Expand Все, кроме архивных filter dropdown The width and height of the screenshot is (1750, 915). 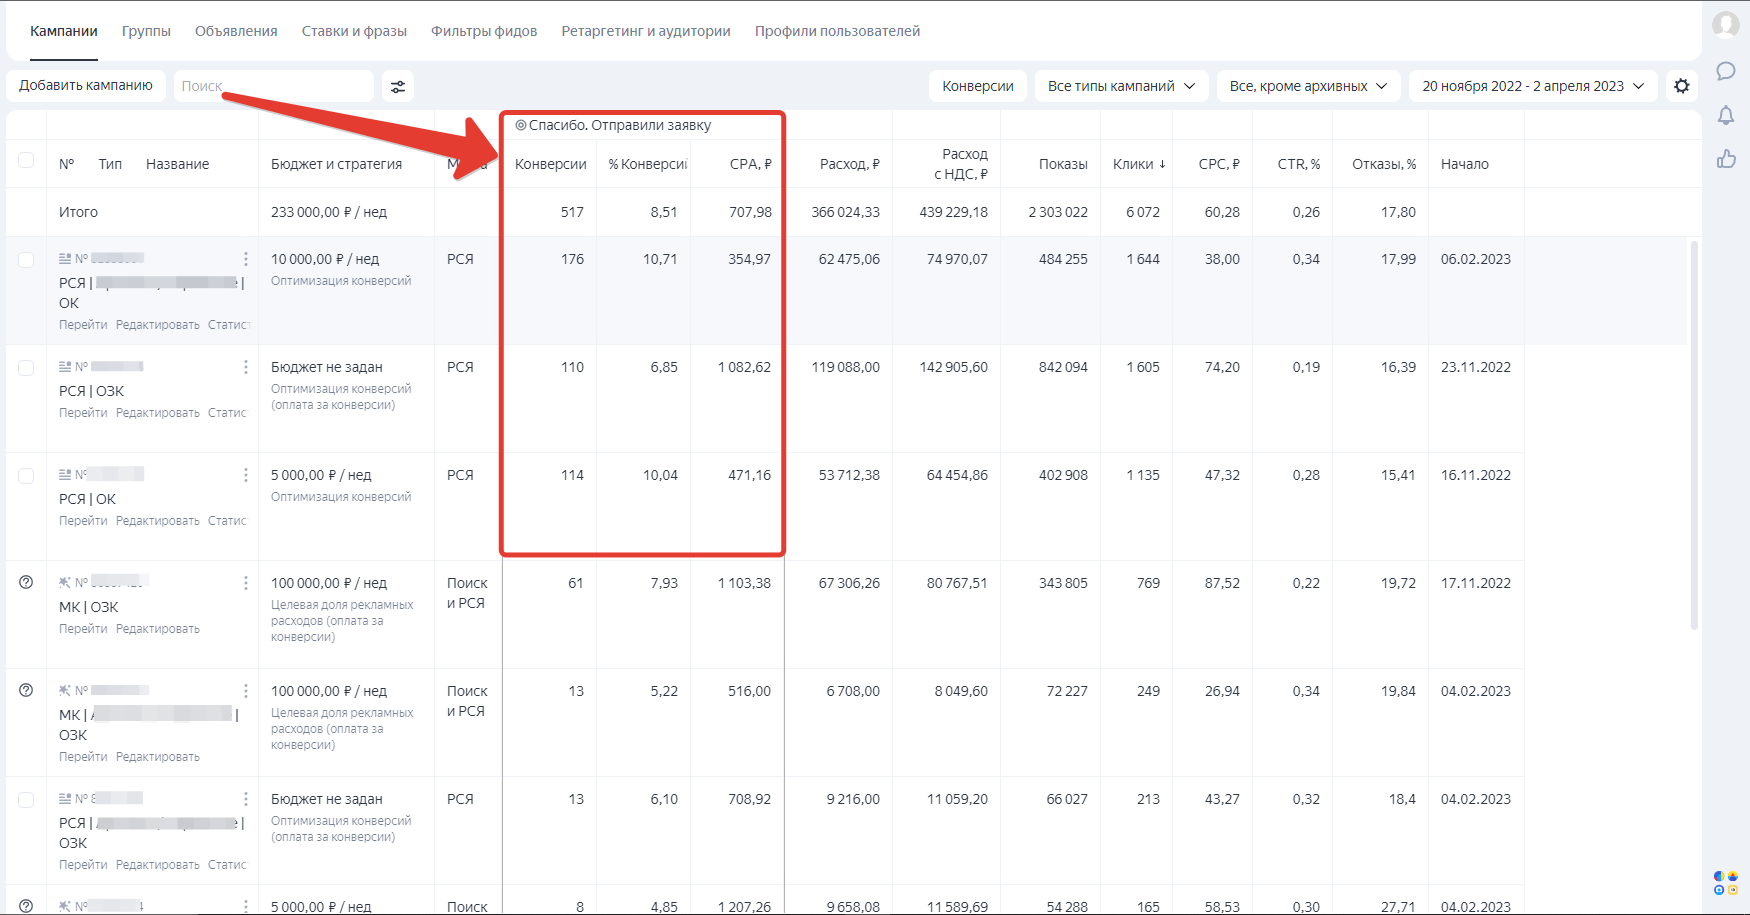[1308, 86]
